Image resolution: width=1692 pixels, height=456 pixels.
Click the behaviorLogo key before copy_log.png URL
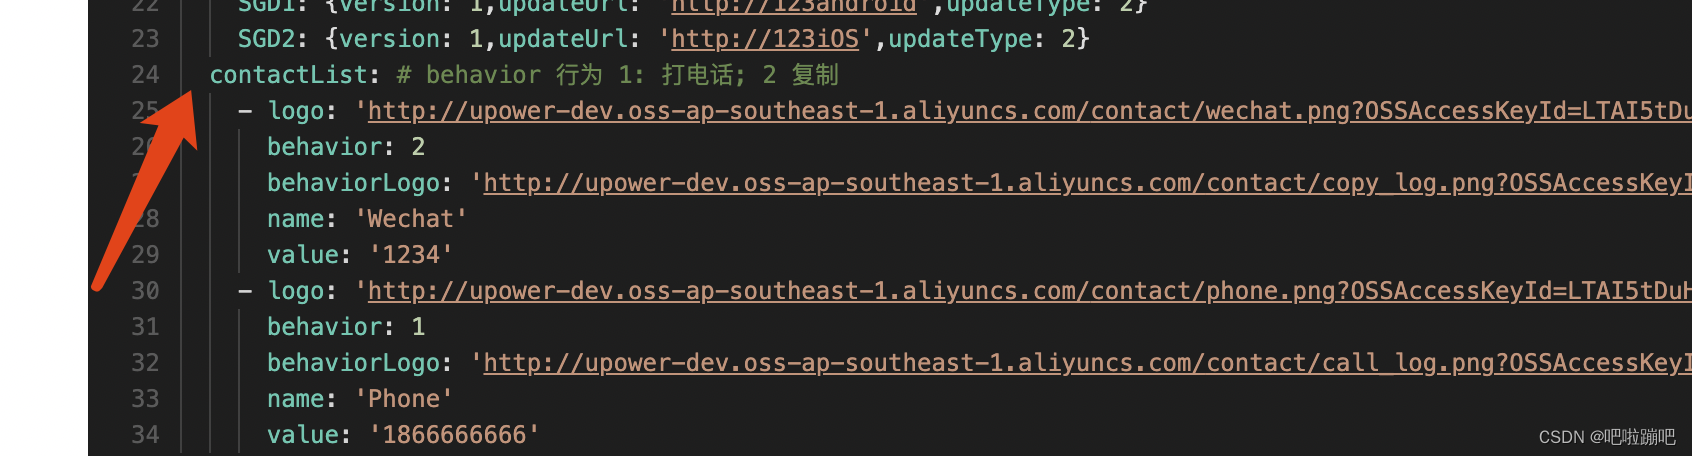353,183
